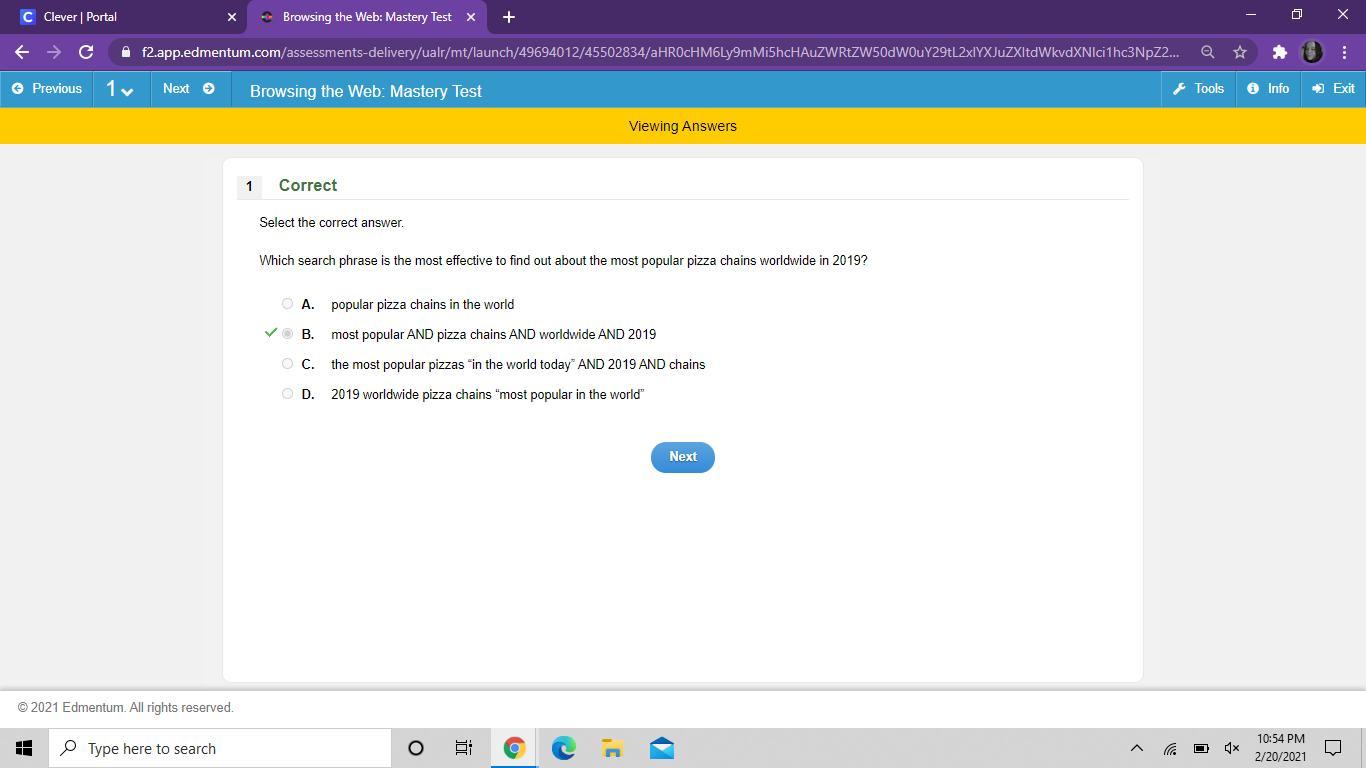This screenshot has width=1366, height=768.
Task: Open the zoom magnifier in address bar
Action: (x=1208, y=52)
